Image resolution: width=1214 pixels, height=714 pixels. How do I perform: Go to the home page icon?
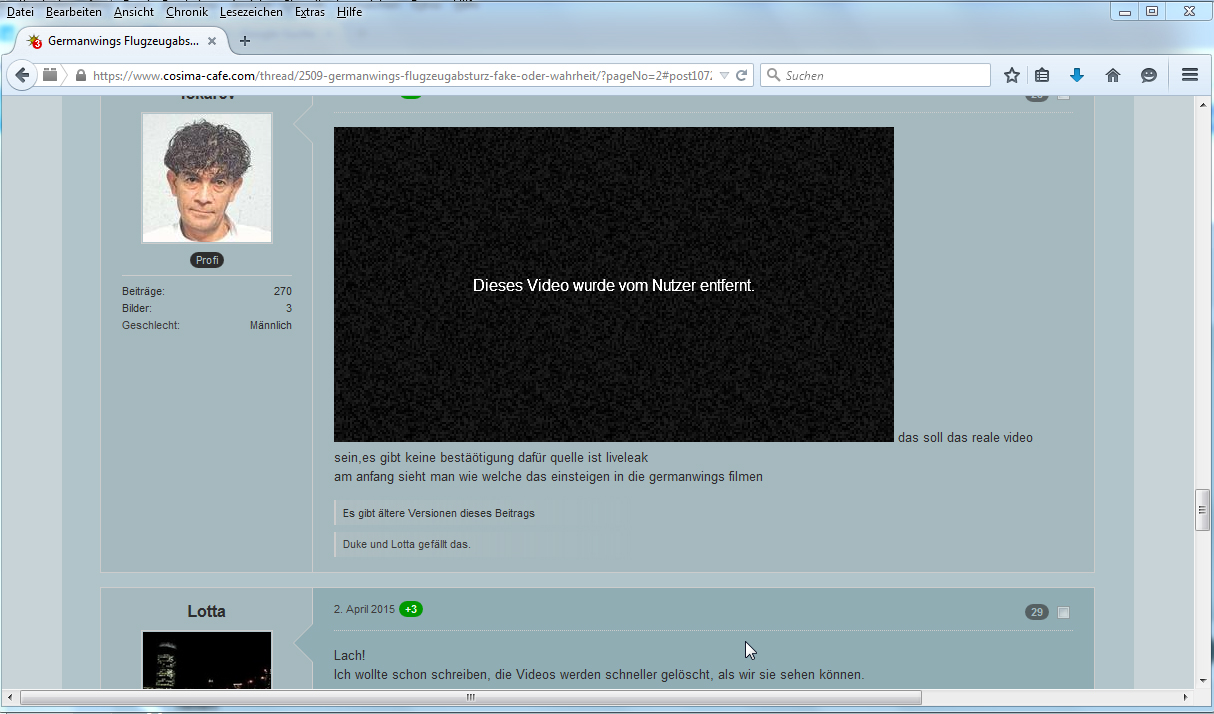[1113, 75]
